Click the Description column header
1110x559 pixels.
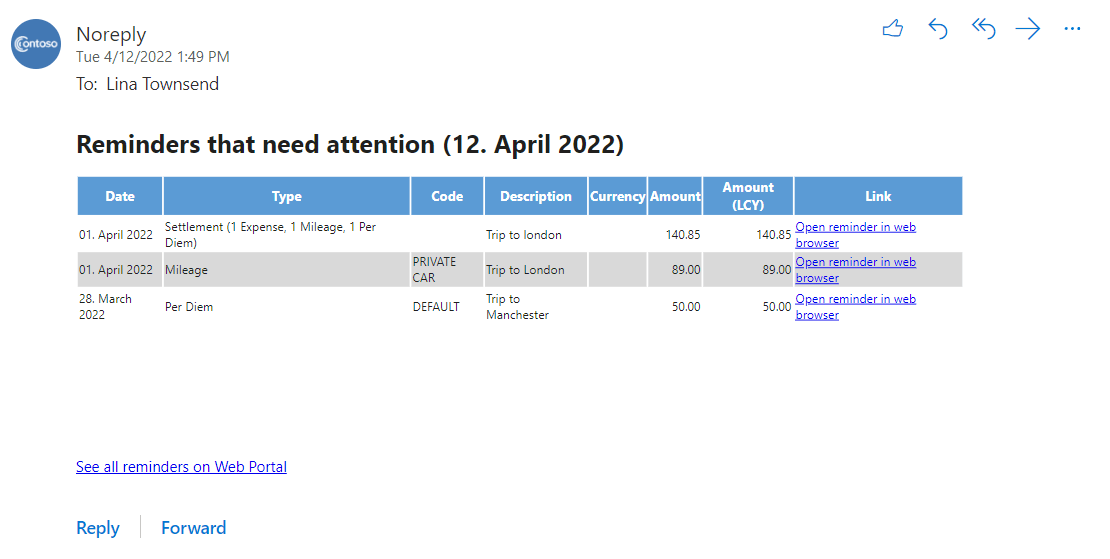pyautogui.click(x=536, y=196)
